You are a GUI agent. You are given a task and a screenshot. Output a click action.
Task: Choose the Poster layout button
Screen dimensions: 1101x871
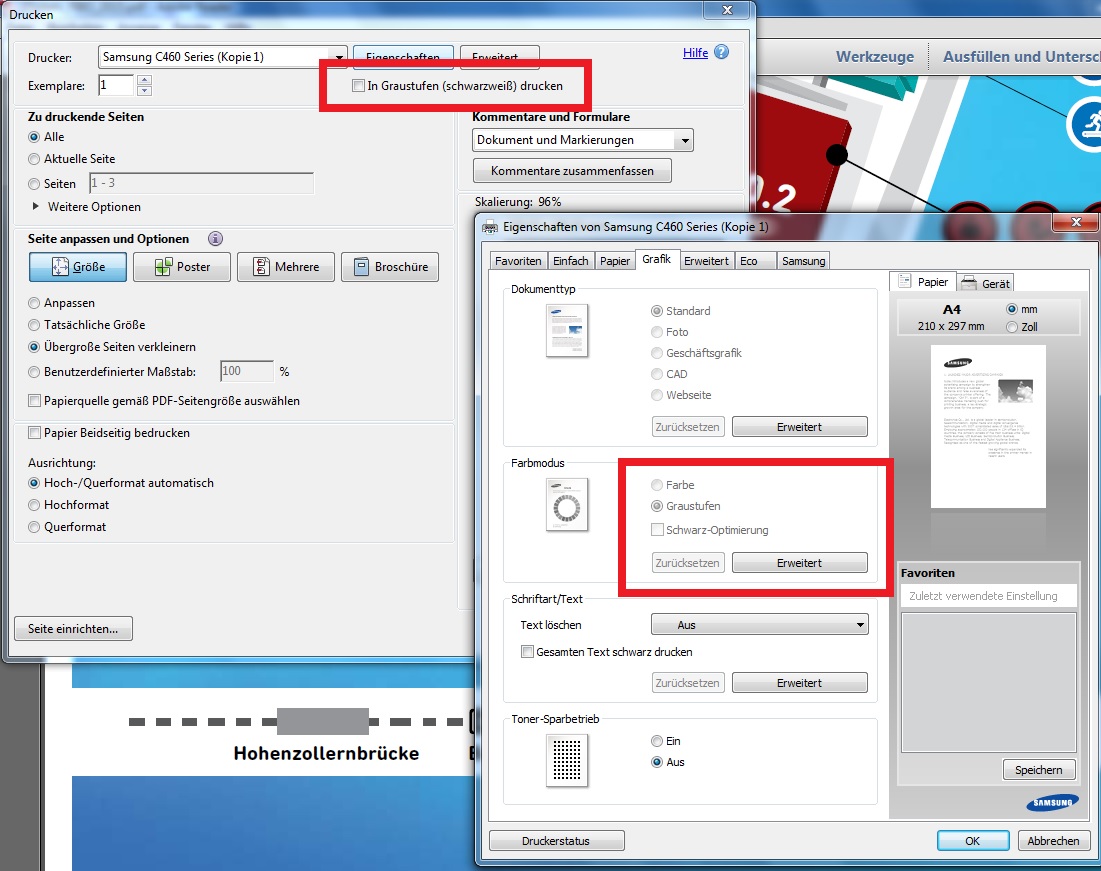pyautogui.click(x=182, y=267)
